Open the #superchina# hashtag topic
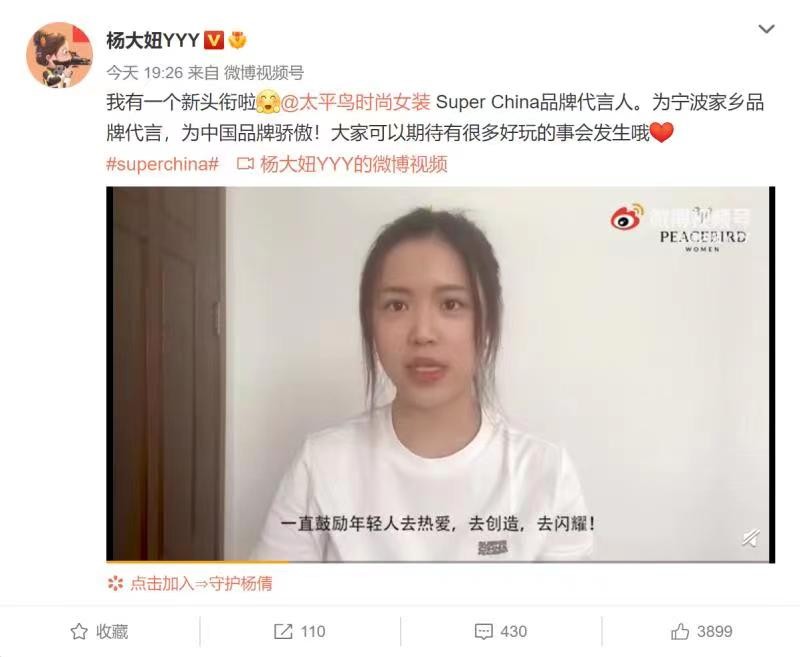The image size is (800, 657). tap(162, 164)
